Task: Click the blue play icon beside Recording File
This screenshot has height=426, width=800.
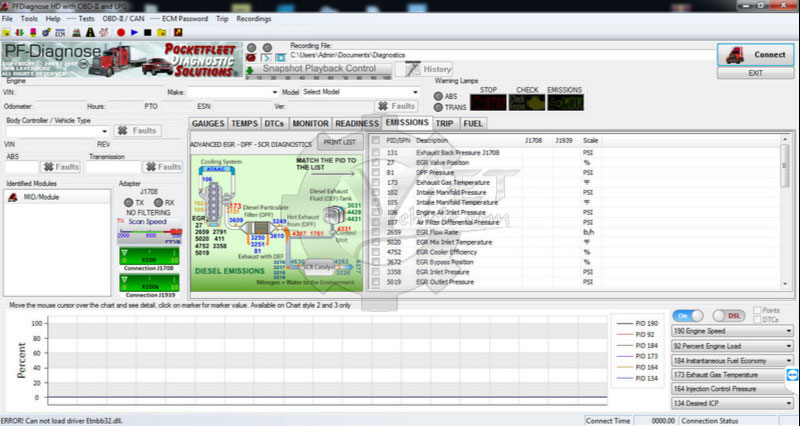Action: (x=266, y=58)
